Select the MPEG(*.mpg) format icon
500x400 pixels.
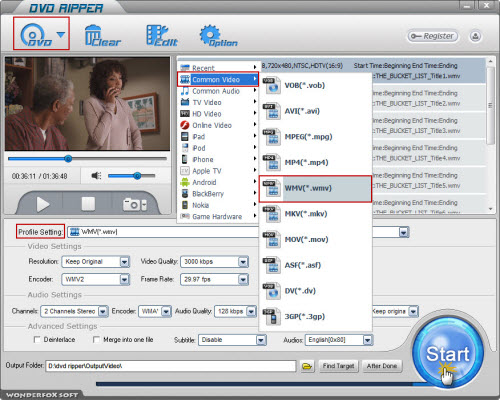click(x=272, y=137)
